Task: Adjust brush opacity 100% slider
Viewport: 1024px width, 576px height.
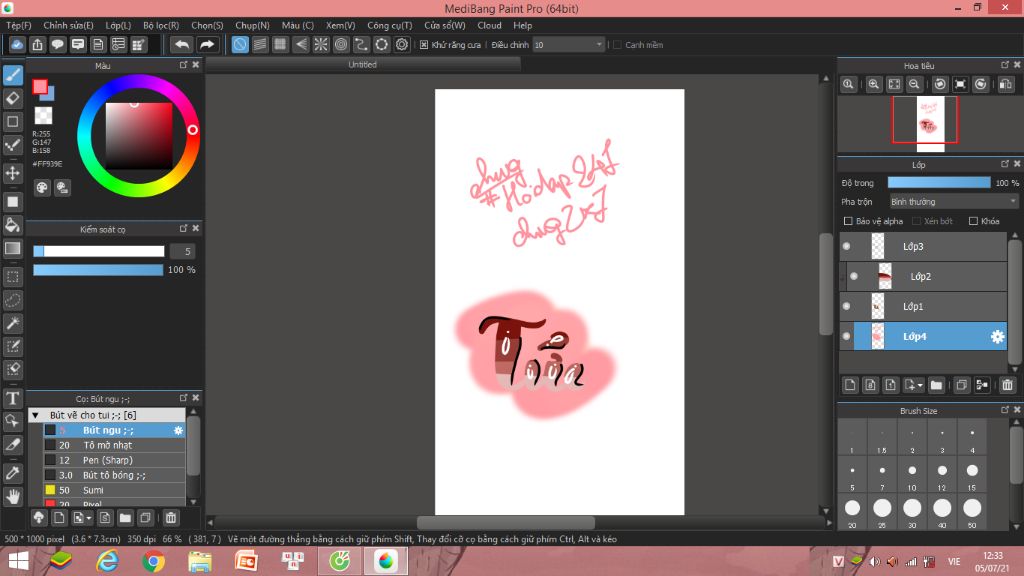Action: coord(98,270)
